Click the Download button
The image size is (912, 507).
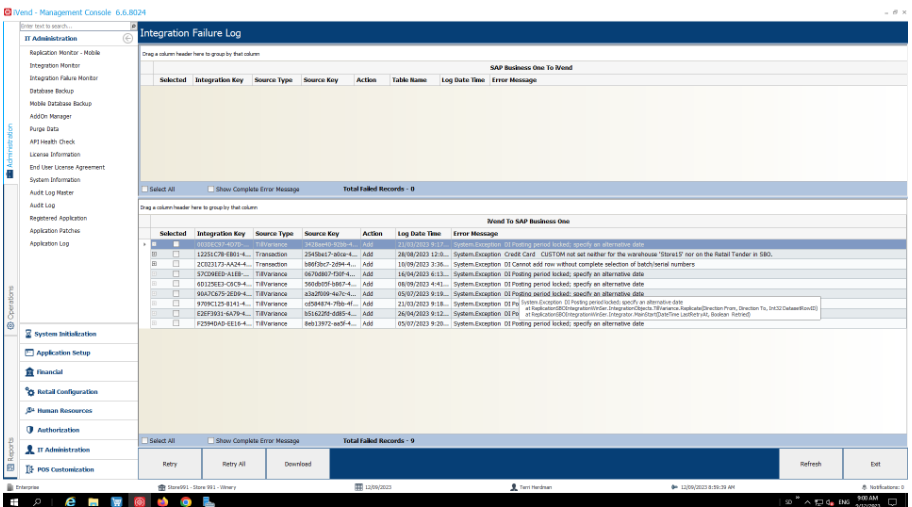(x=298, y=464)
